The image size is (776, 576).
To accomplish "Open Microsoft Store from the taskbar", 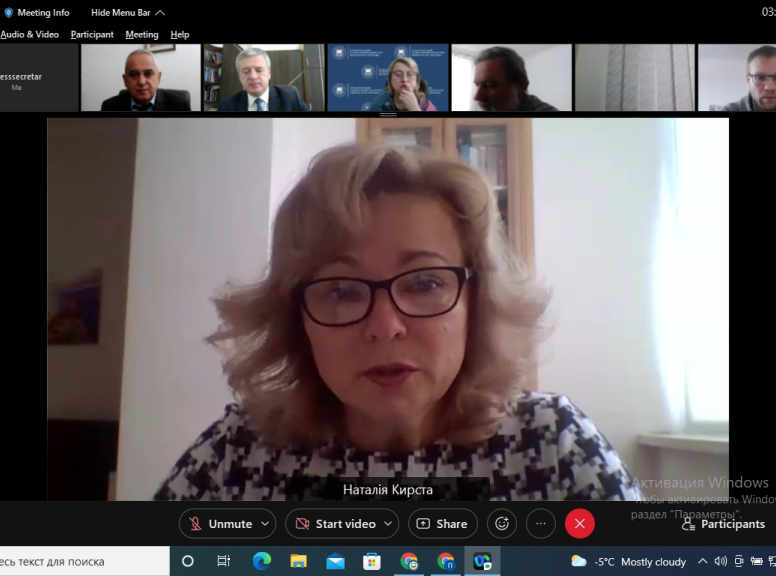I will tap(372, 561).
